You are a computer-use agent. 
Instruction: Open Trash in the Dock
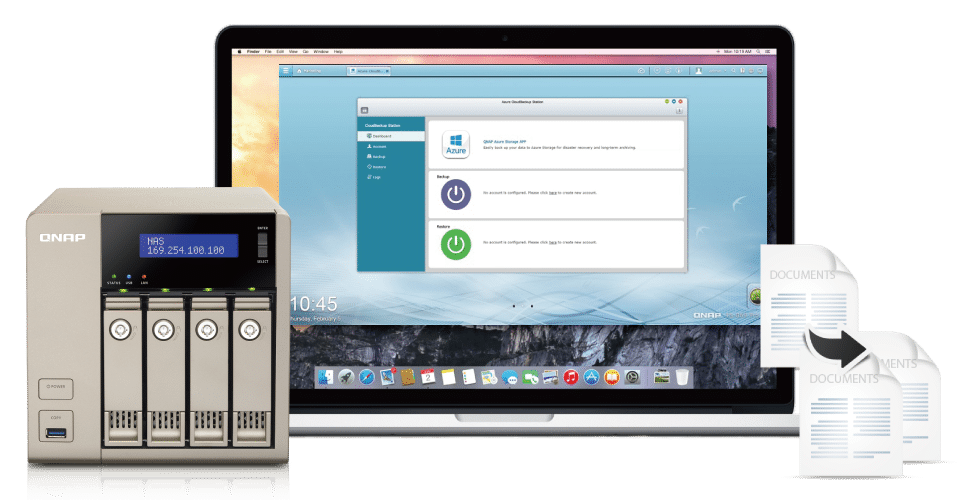click(682, 377)
